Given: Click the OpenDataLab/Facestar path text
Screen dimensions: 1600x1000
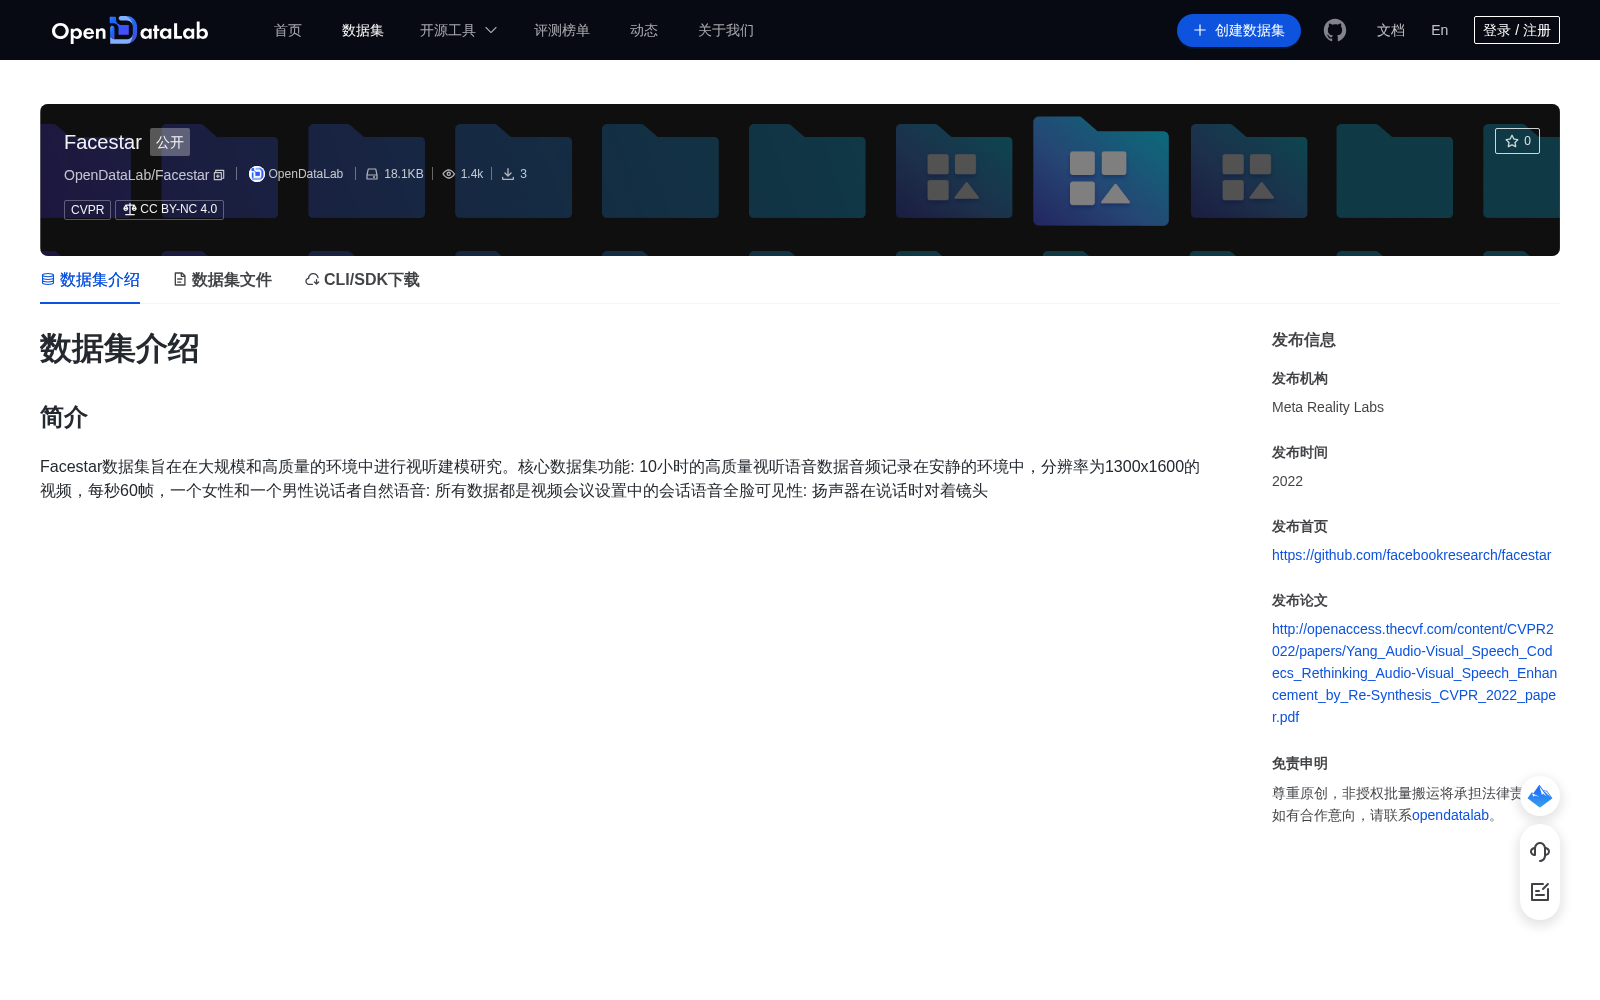Looking at the screenshot, I should coord(136,175).
